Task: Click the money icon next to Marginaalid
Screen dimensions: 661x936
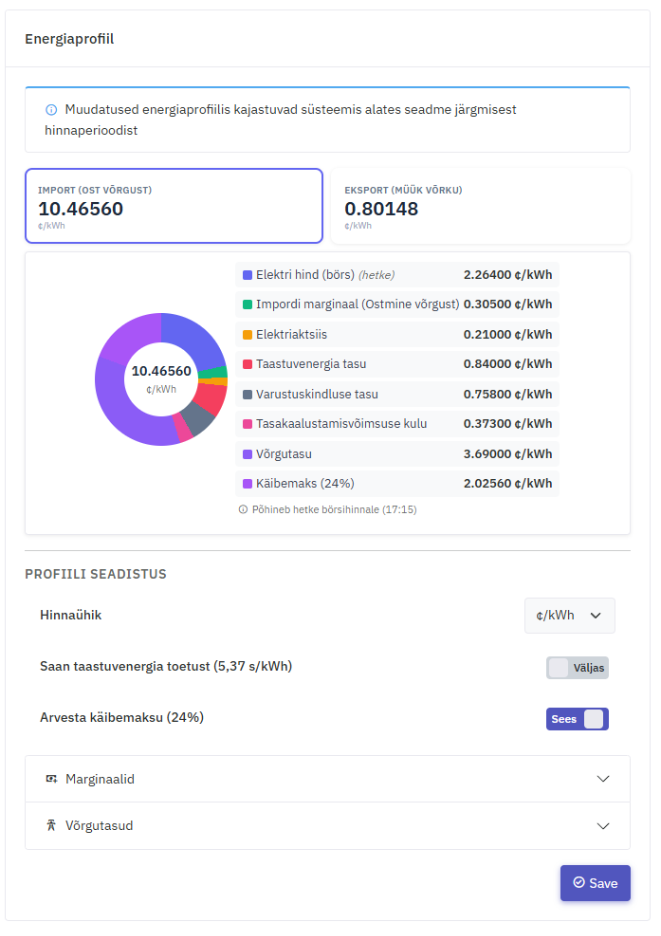Action: coord(51,779)
